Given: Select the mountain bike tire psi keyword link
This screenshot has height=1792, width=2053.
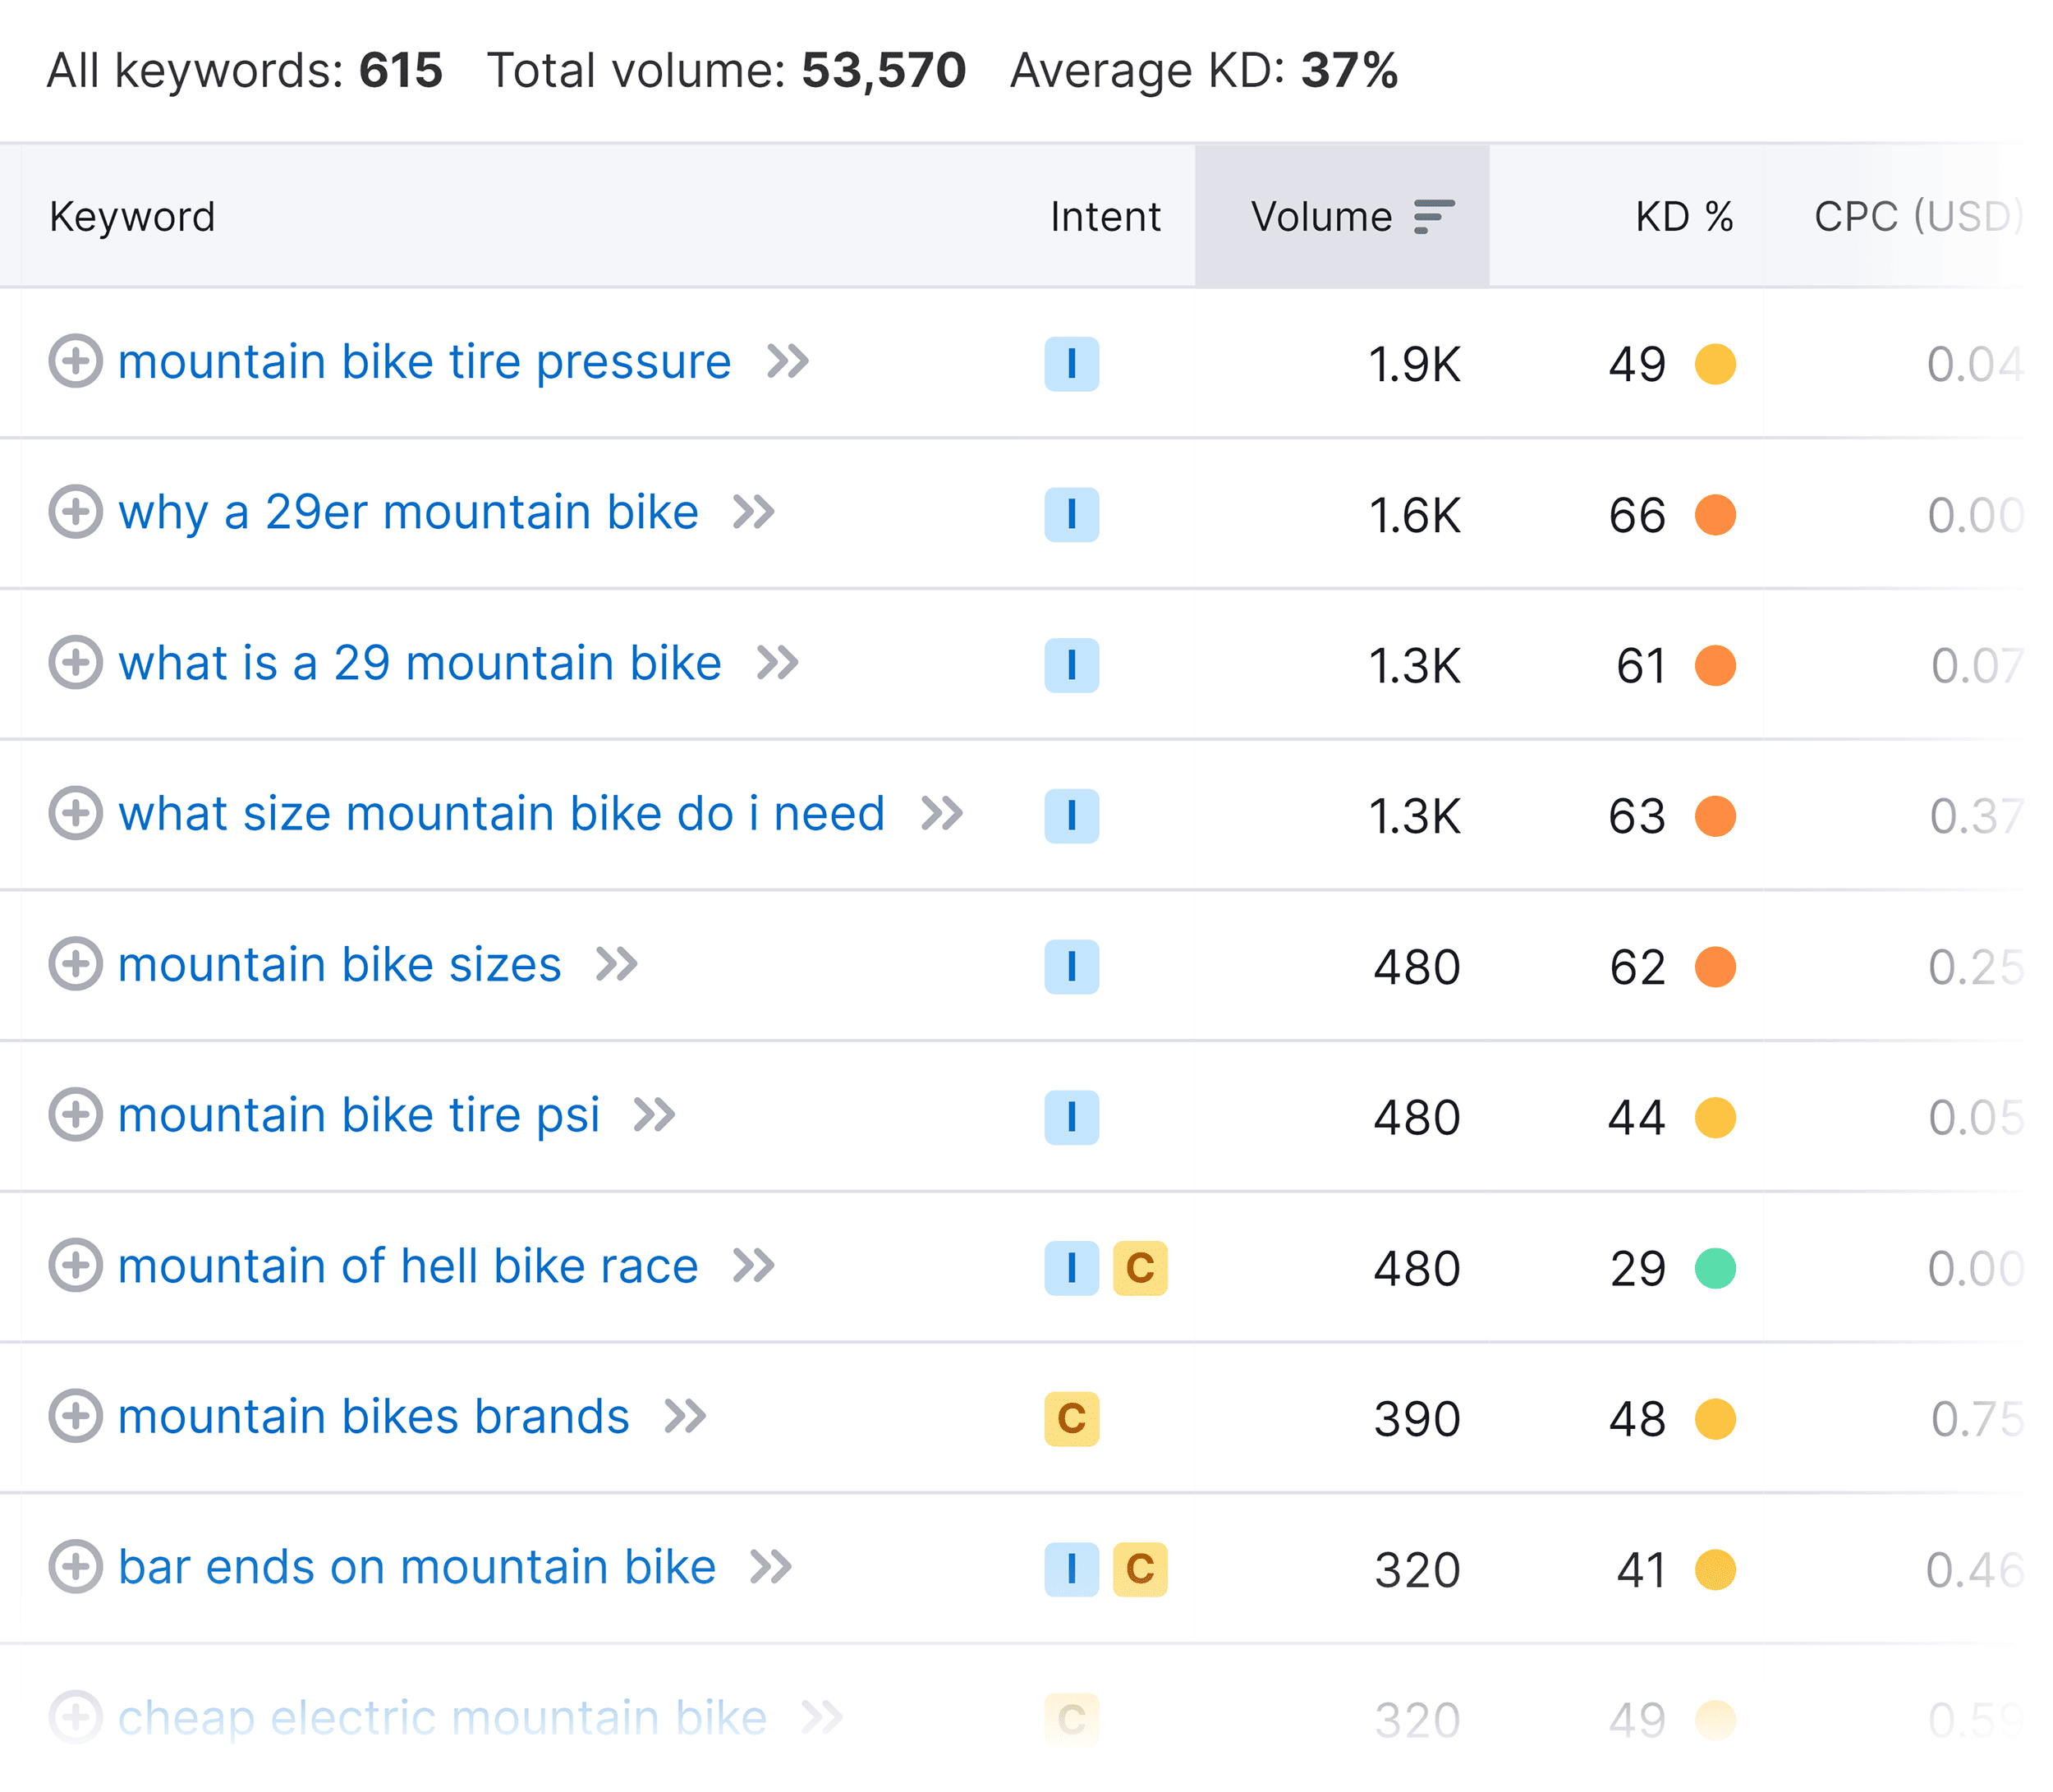Looking at the screenshot, I should coord(360,1116).
